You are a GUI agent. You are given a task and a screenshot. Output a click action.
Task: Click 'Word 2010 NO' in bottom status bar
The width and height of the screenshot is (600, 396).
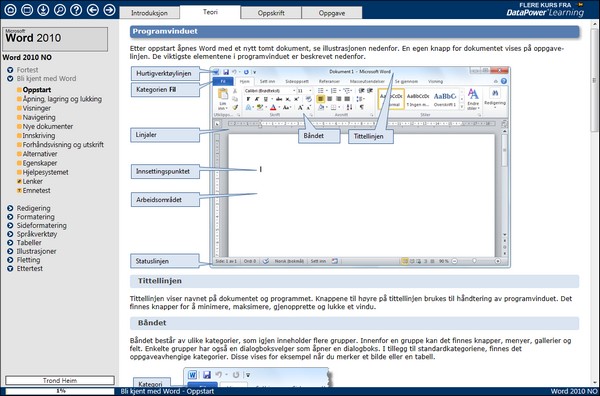point(574,391)
